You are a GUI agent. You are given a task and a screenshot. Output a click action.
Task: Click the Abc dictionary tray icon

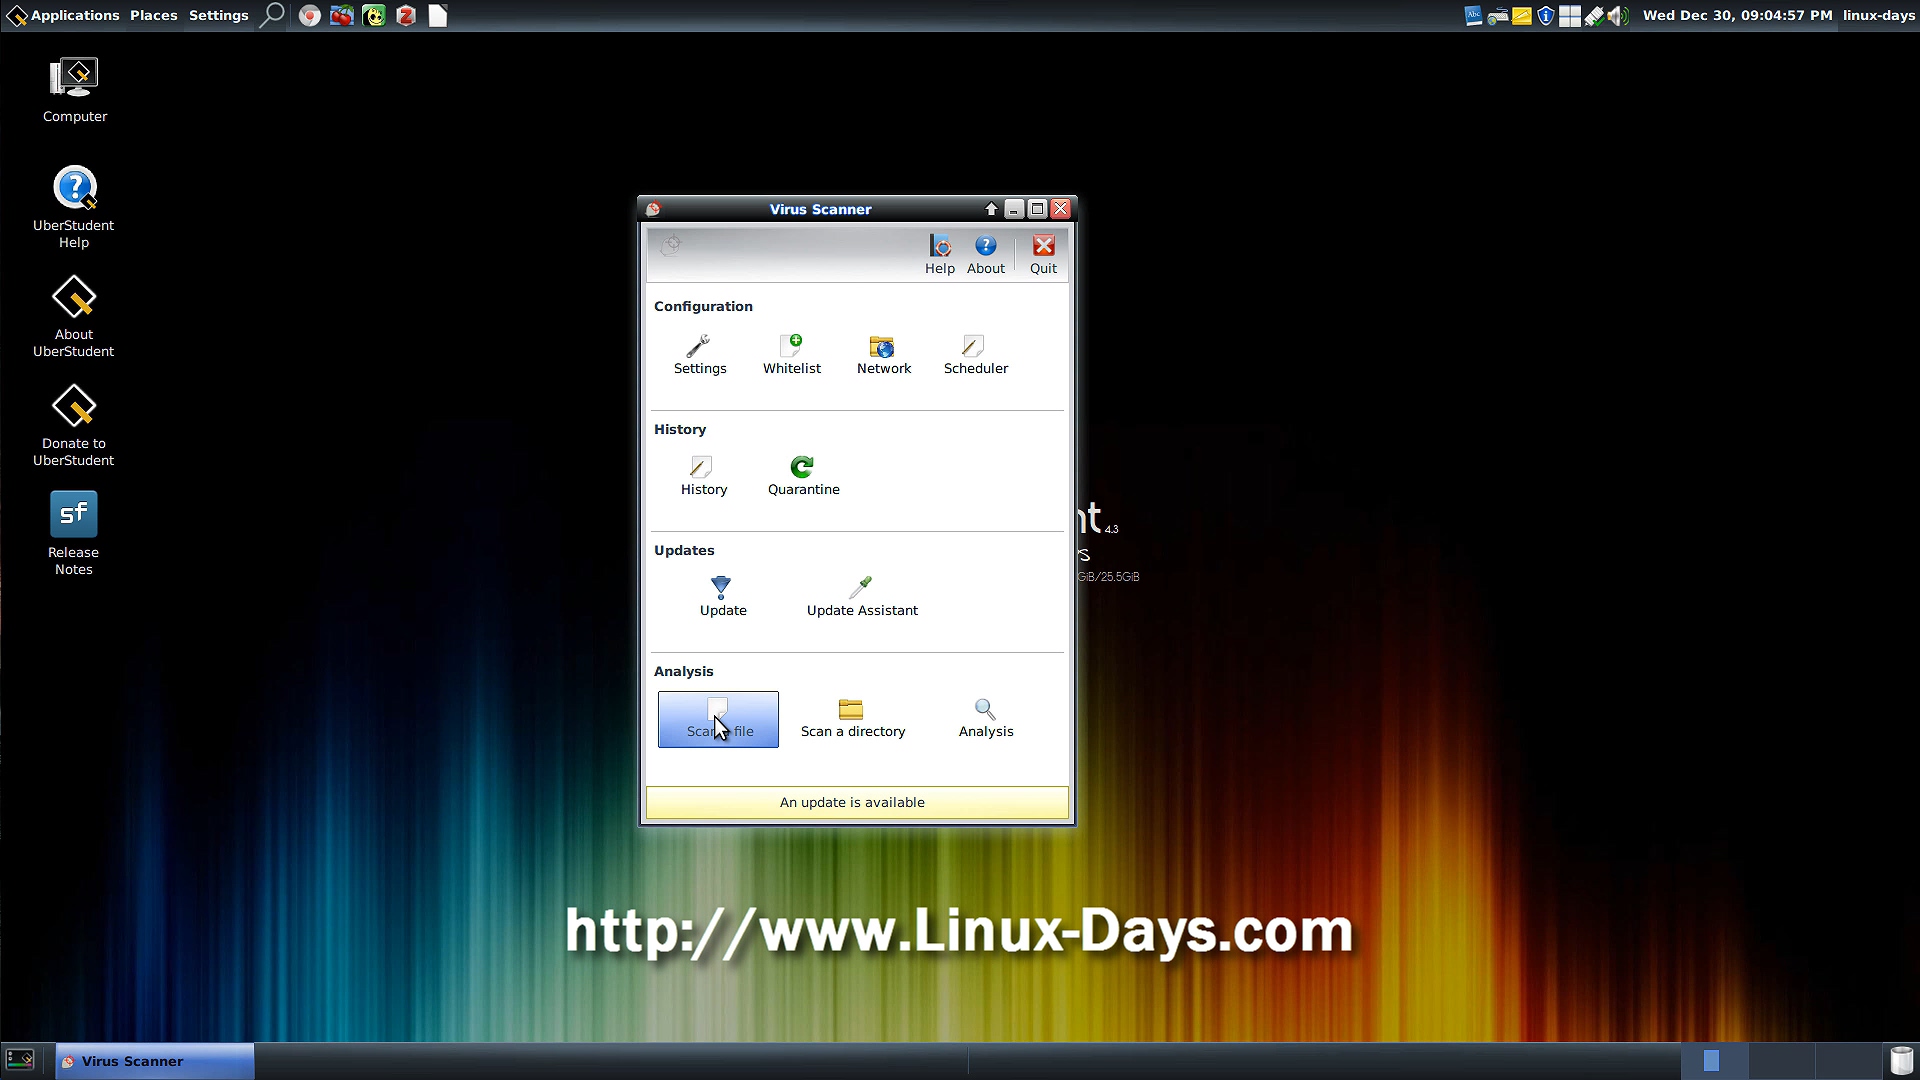click(1473, 15)
